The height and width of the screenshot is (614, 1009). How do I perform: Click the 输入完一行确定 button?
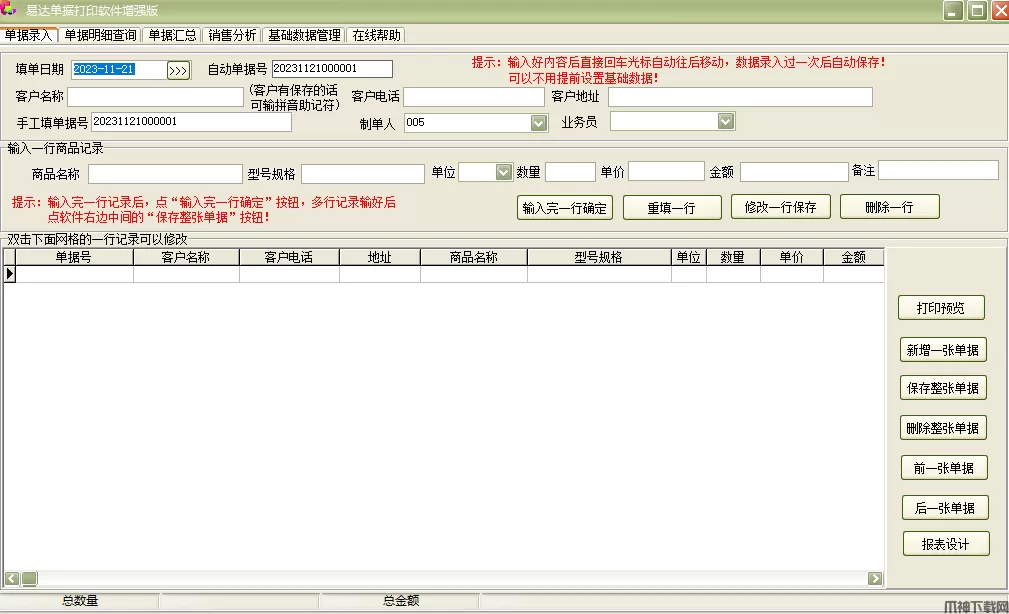pos(565,208)
